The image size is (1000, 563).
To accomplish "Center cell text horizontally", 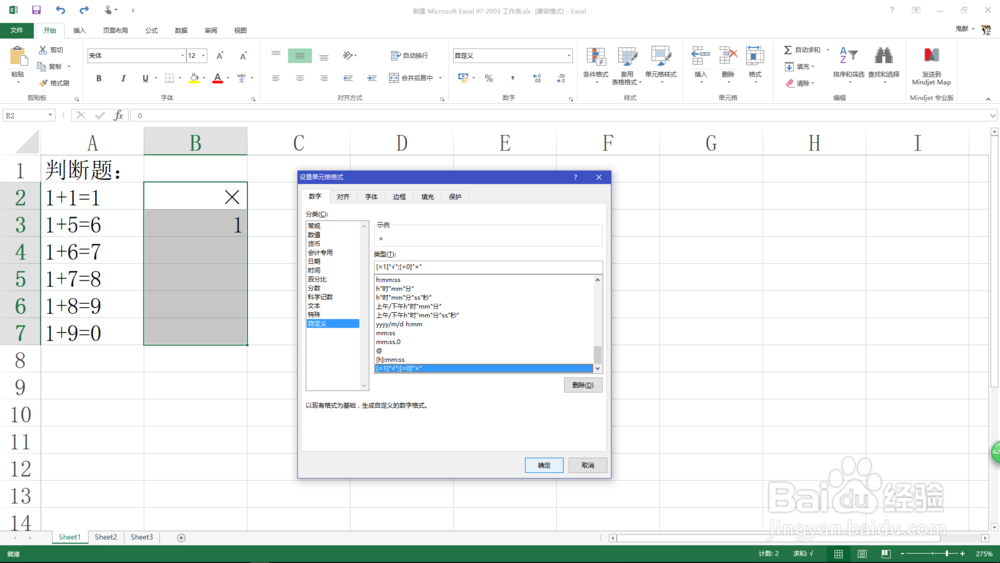I will [300, 78].
